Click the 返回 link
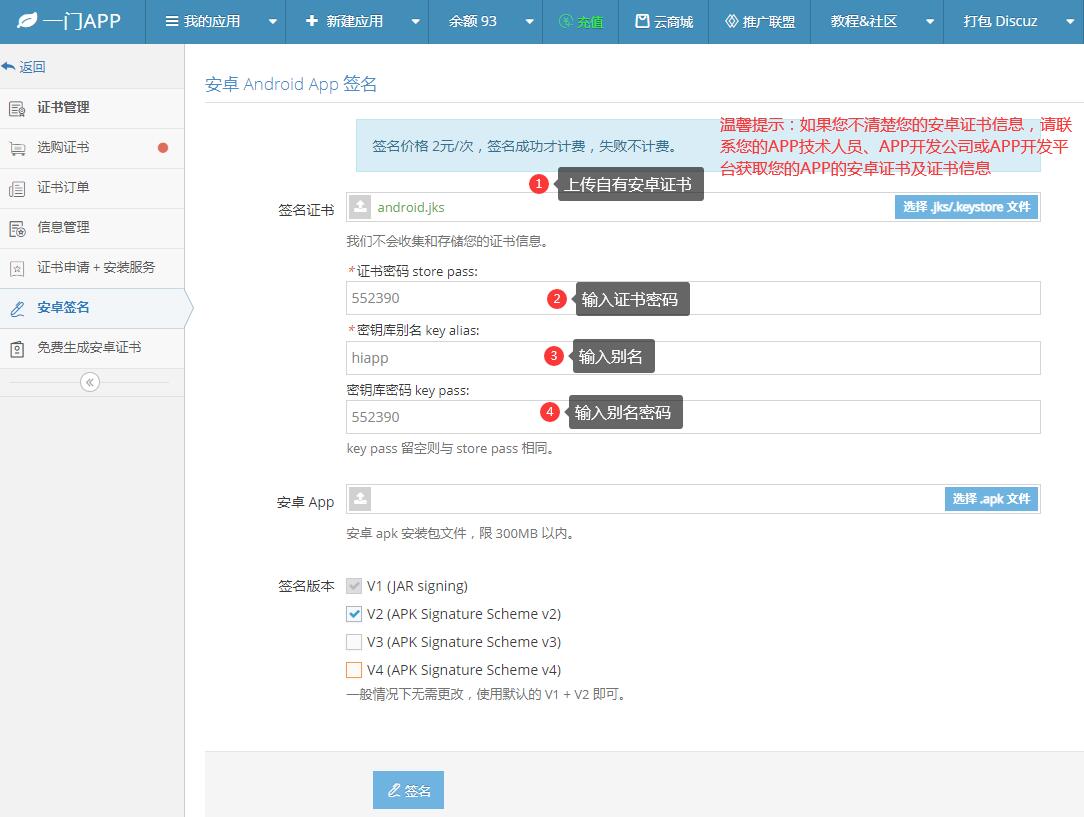Screen dimensions: 1084x817 click(x=32, y=66)
